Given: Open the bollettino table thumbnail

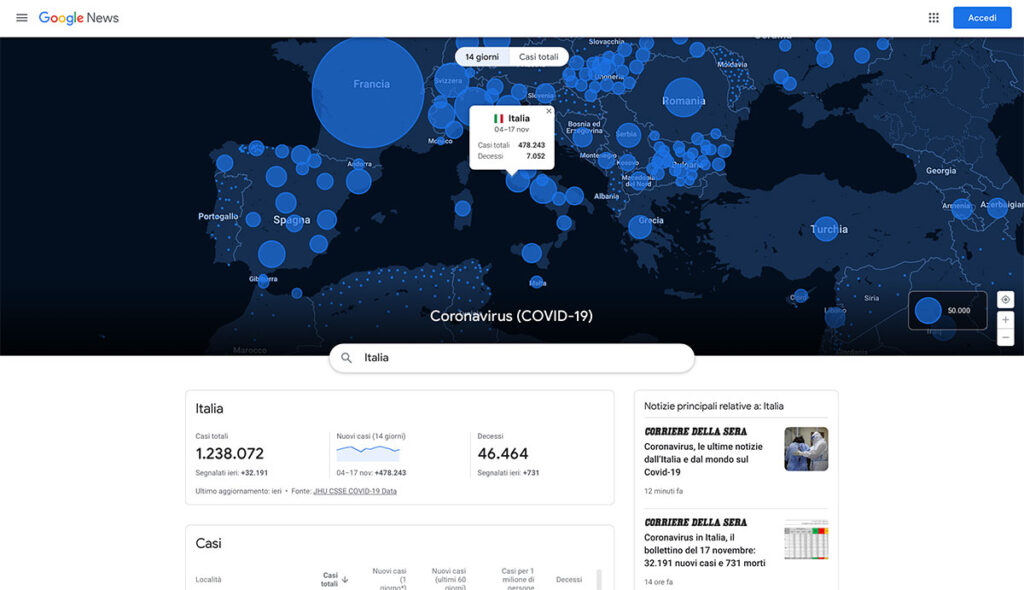Looking at the screenshot, I should pos(806,540).
